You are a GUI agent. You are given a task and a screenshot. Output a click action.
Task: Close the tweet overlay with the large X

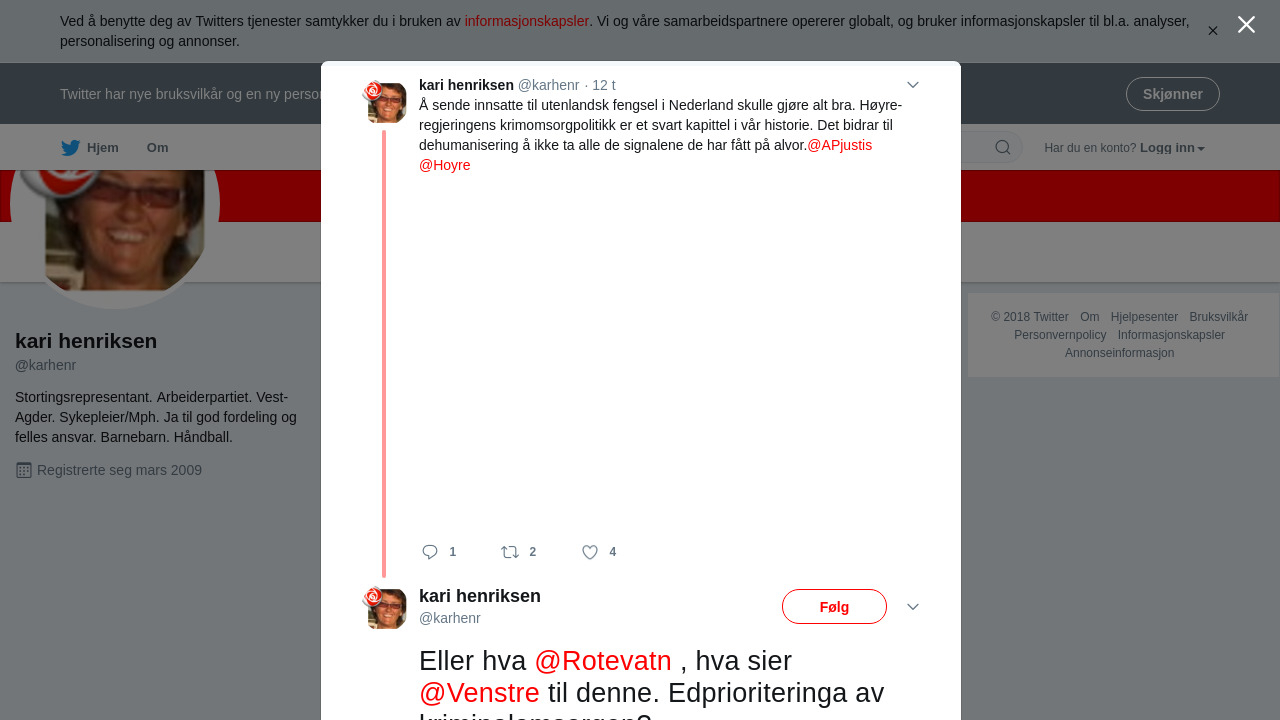tap(1246, 25)
